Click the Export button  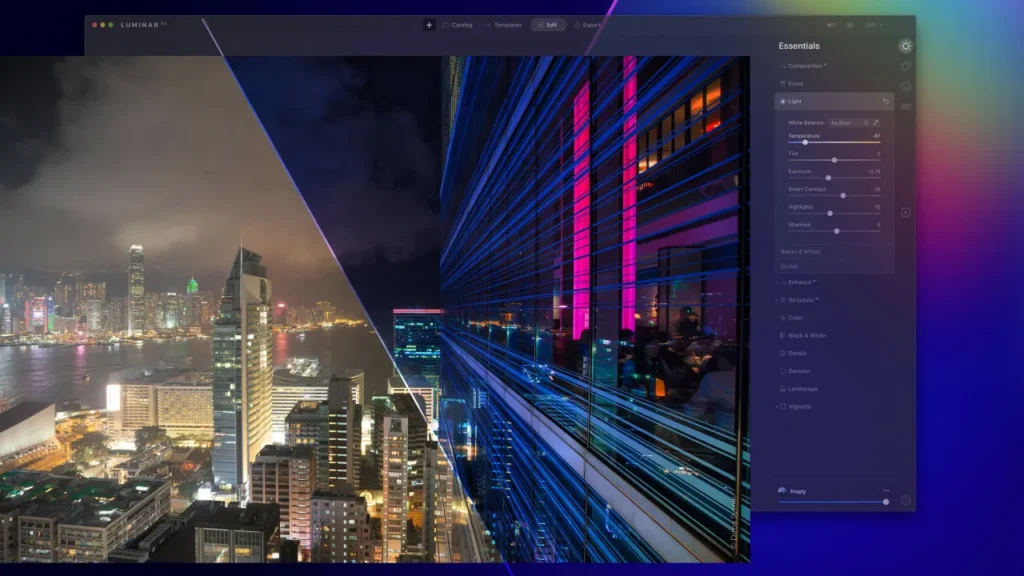[588, 25]
